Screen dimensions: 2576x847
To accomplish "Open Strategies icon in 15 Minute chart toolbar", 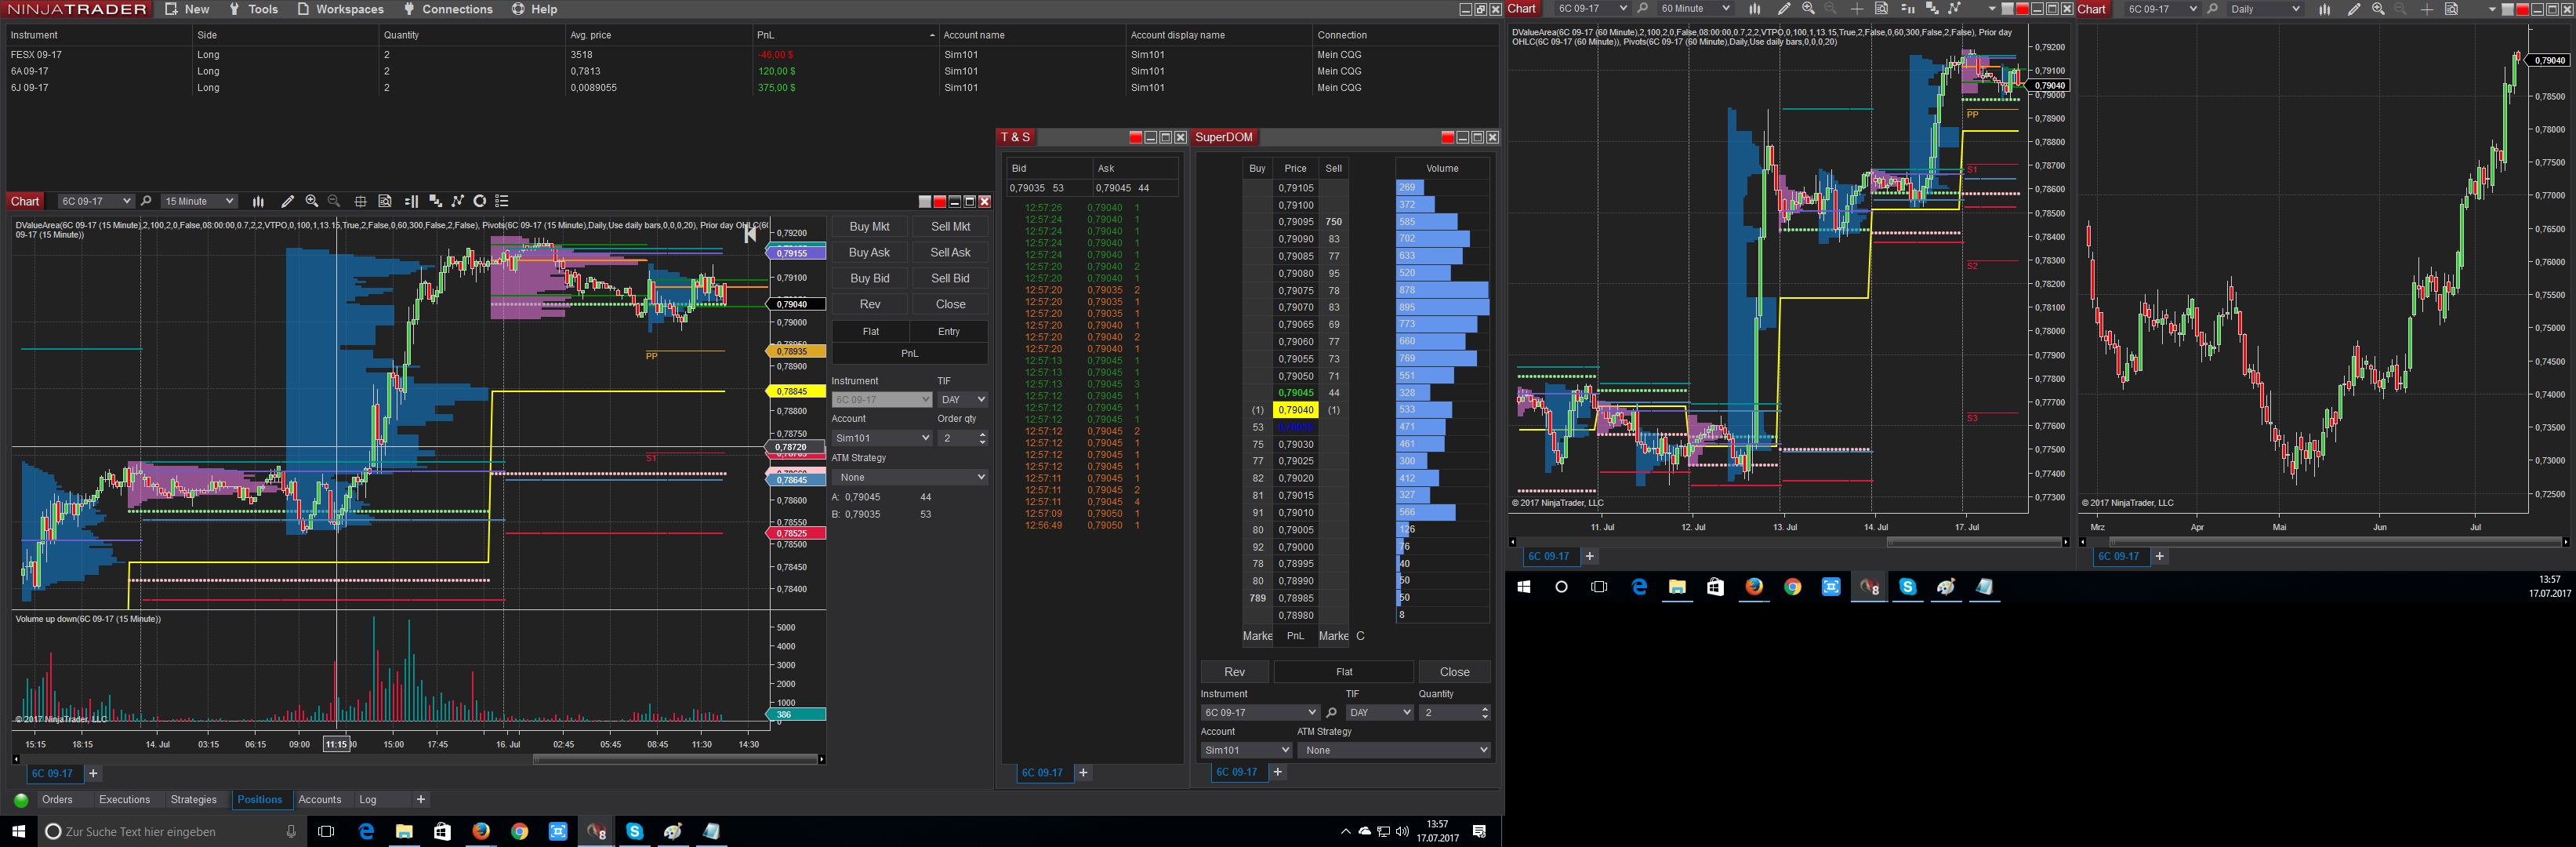I will [435, 201].
